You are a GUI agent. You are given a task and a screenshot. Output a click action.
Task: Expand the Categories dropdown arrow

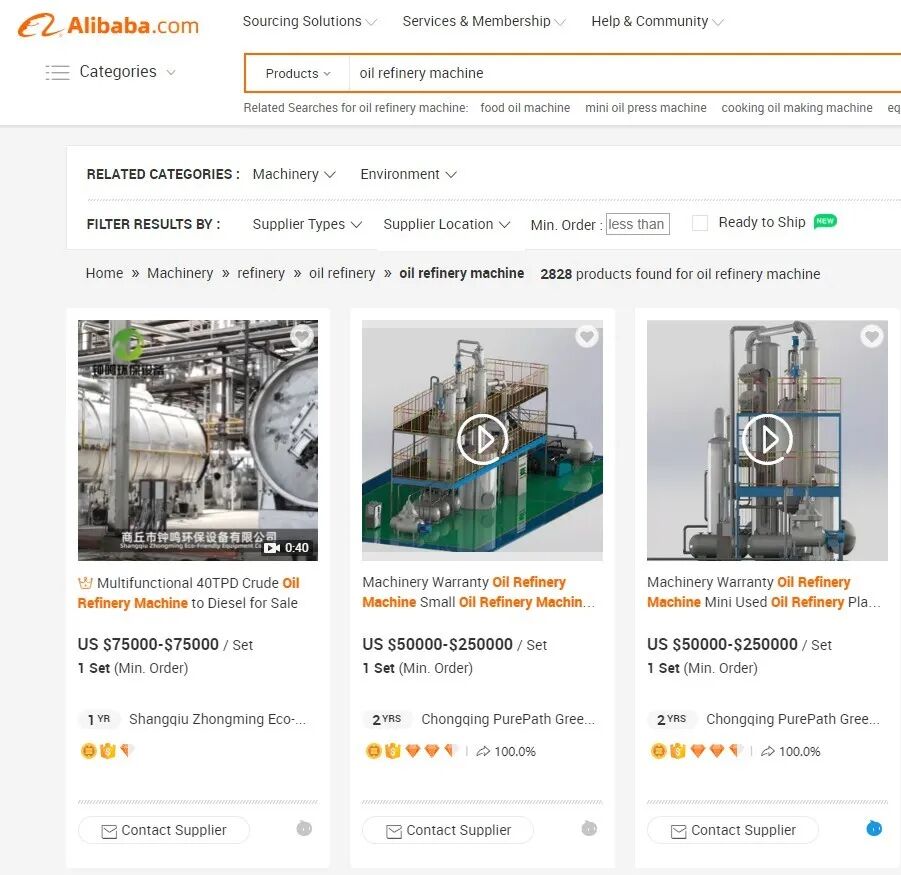[x=171, y=72]
